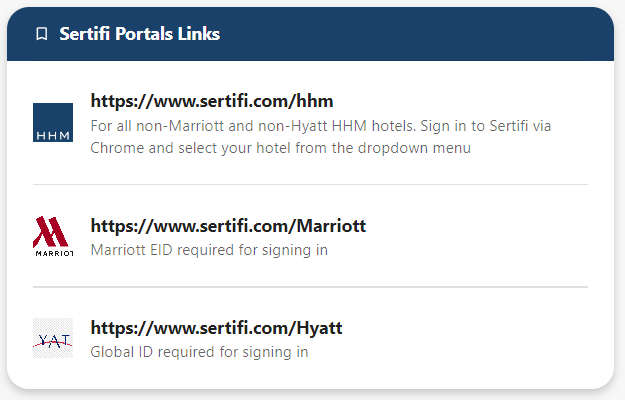
Task: Click the bookmark icon in the header
Action: point(41,34)
